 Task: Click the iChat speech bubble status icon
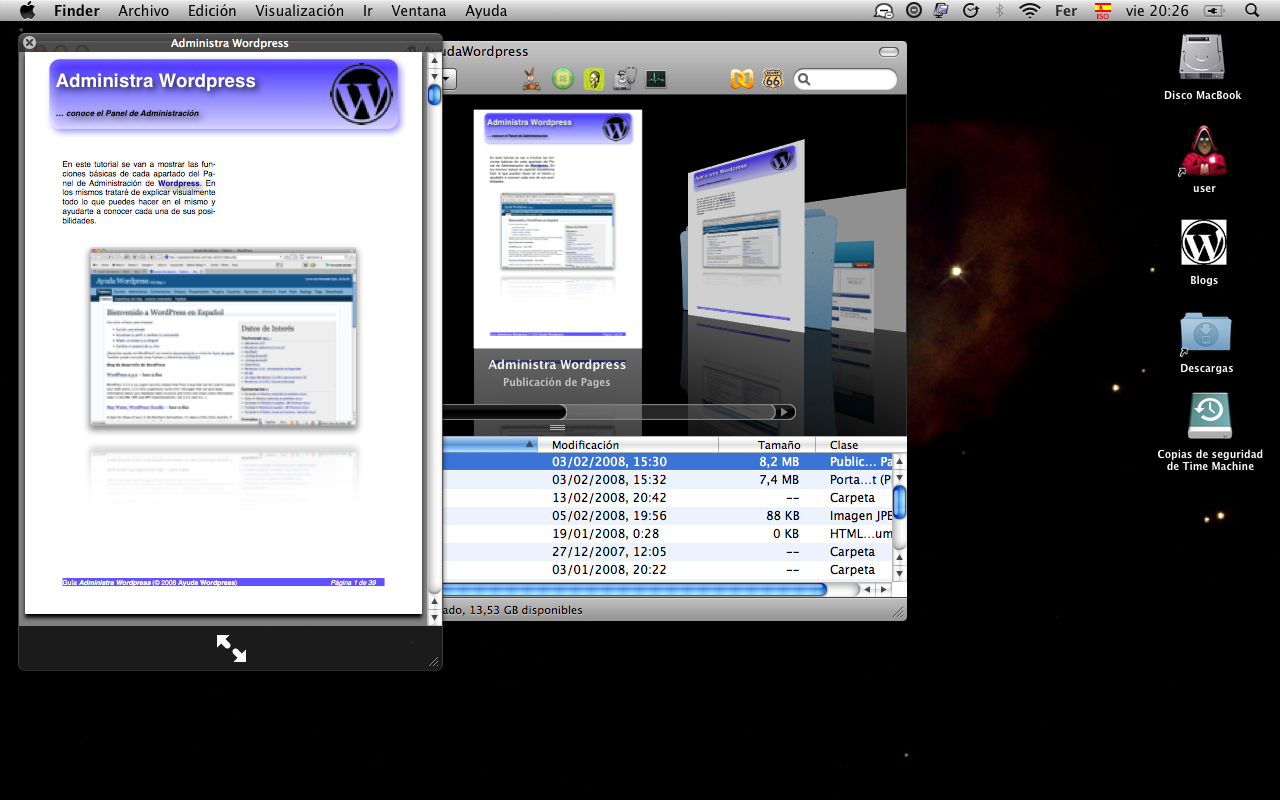(884, 11)
